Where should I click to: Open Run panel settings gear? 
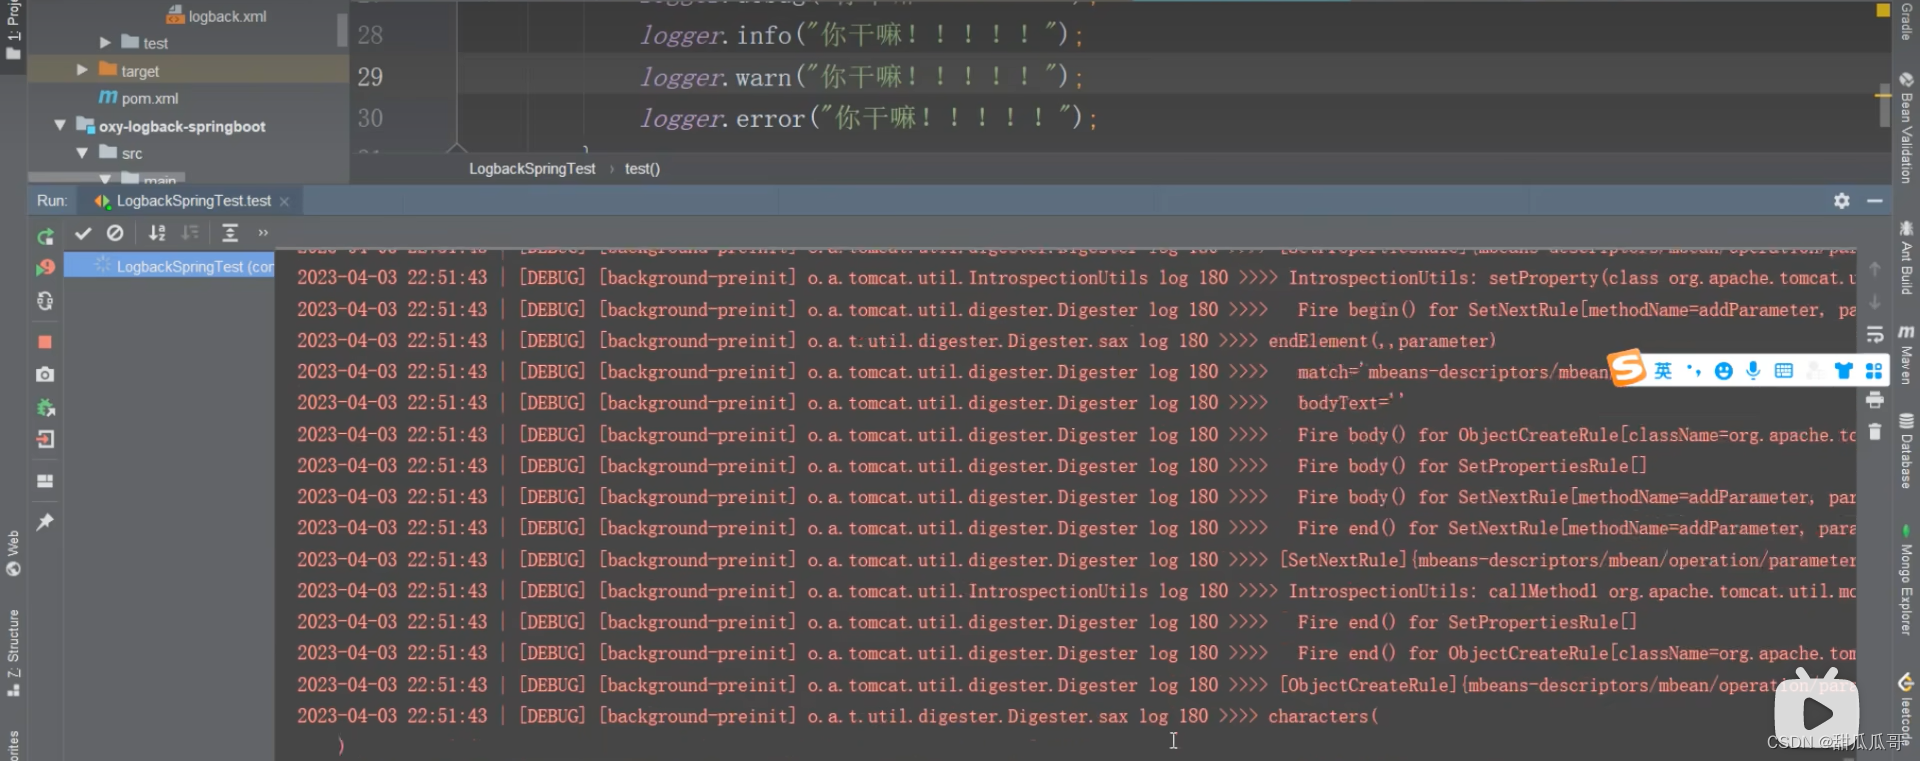1842,201
